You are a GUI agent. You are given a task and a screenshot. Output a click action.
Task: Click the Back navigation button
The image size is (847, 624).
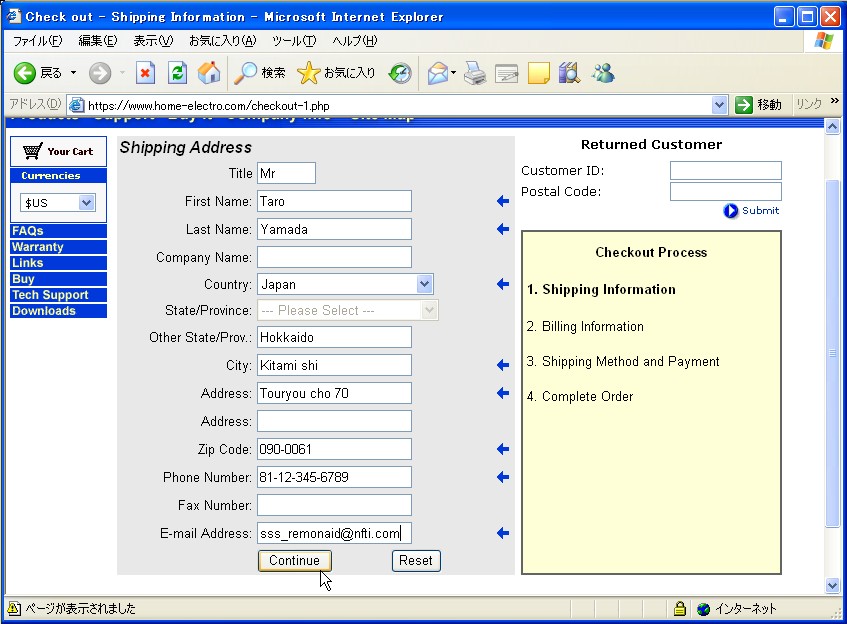pos(37,73)
